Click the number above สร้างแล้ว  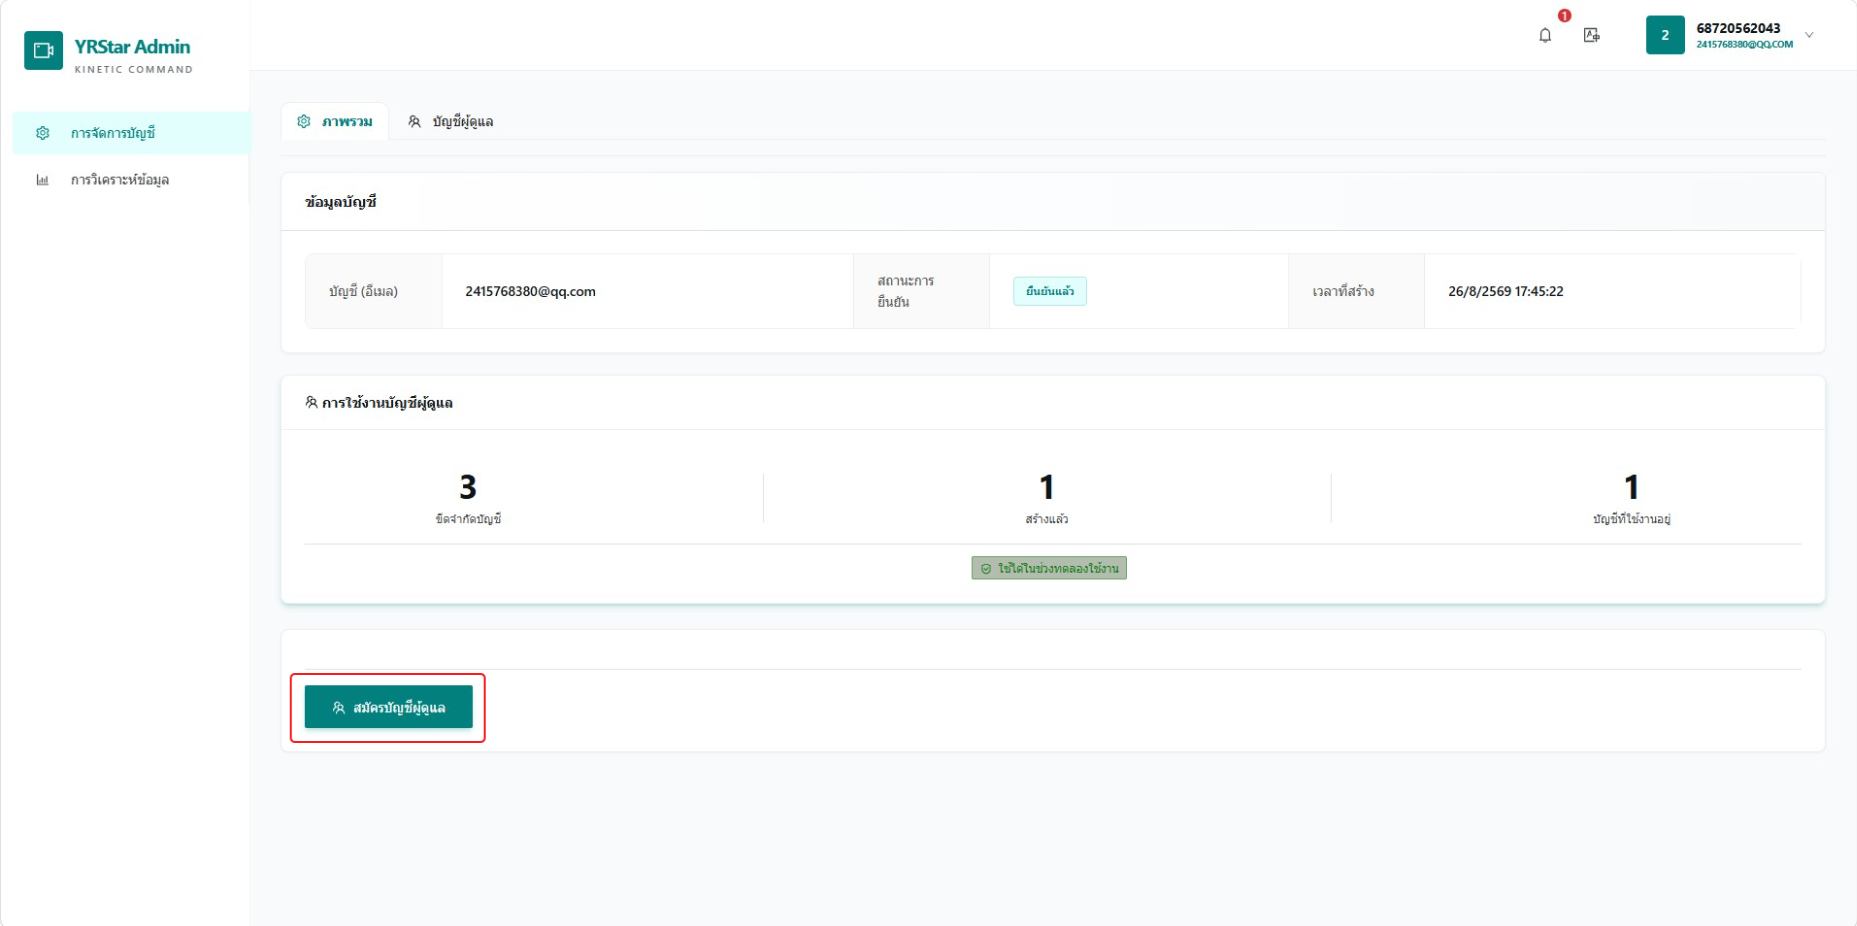[1047, 487]
